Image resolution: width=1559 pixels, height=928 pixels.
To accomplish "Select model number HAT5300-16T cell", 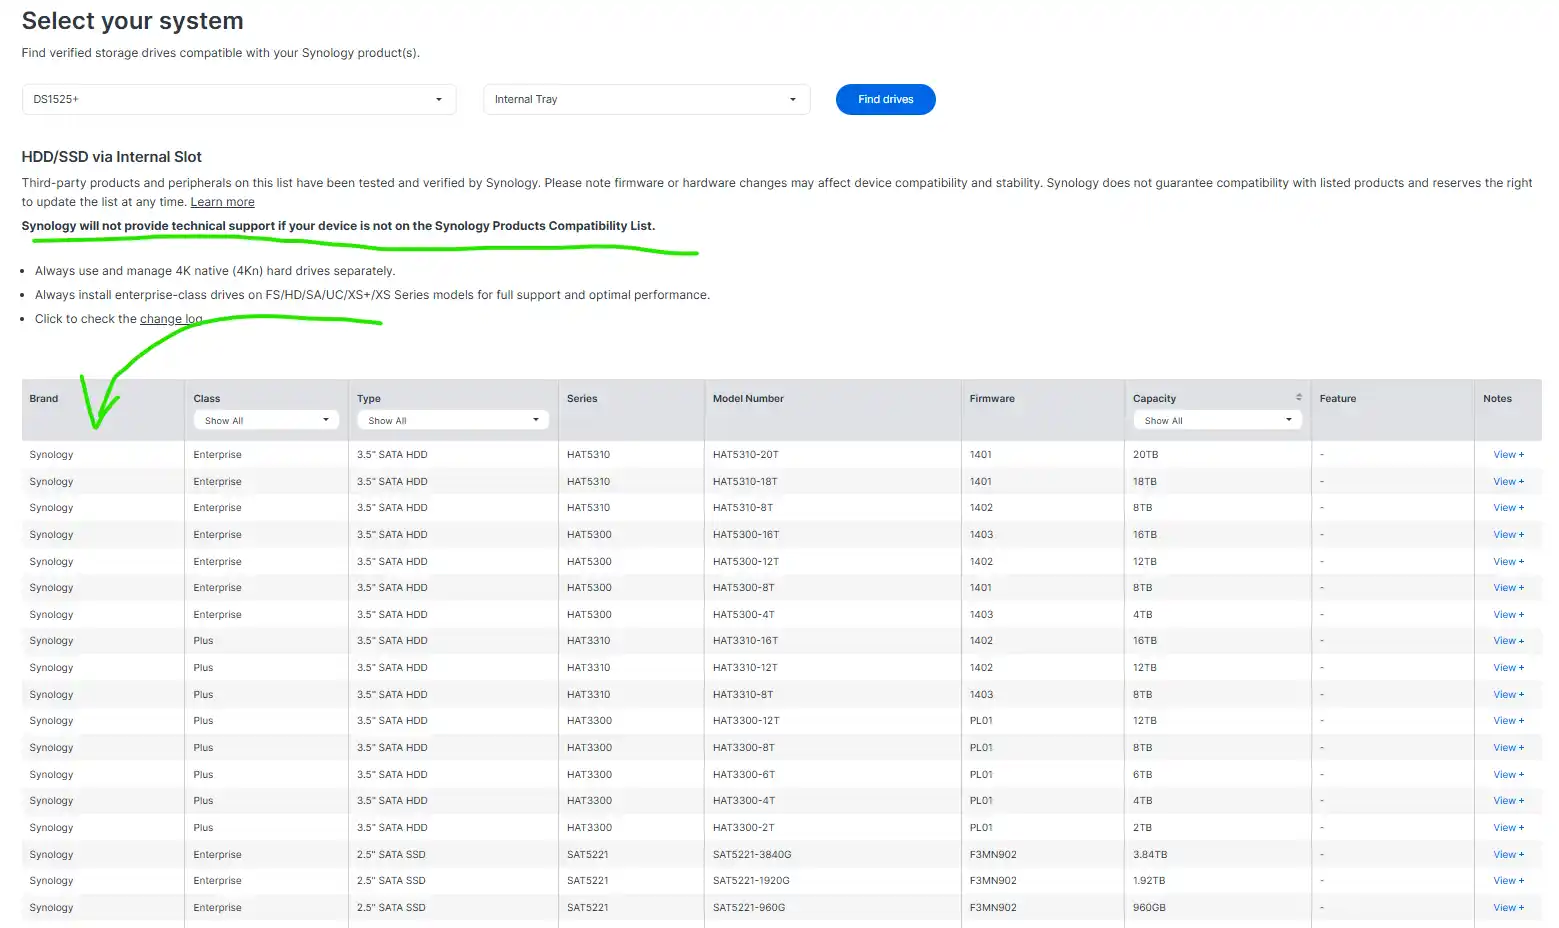I will pos(746,535).
